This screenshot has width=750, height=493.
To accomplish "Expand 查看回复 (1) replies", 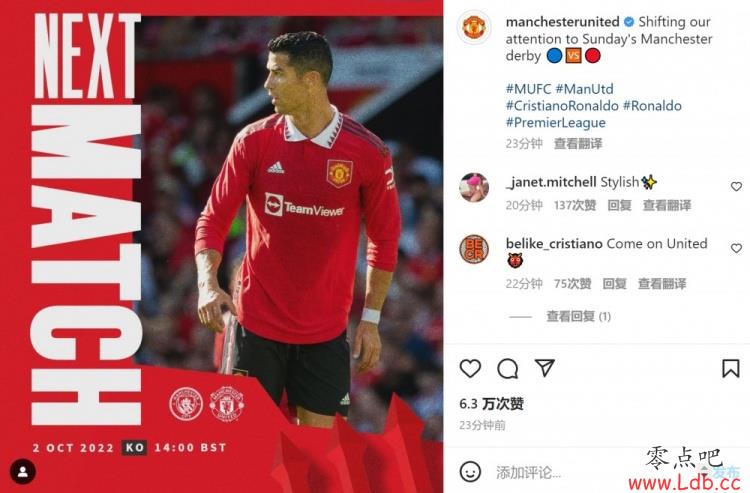I will tap(578, 316).
